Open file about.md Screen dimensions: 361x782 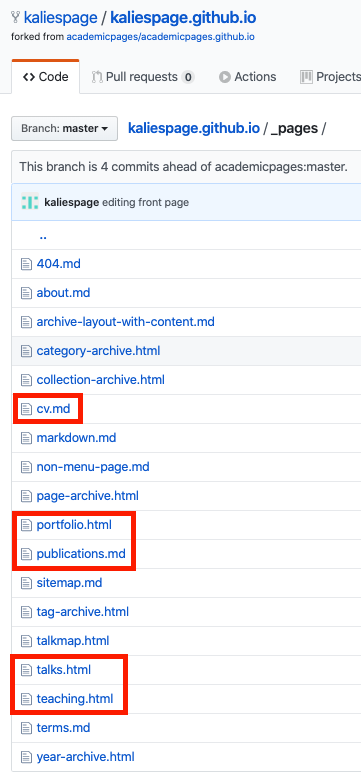[x=63, y=293]
